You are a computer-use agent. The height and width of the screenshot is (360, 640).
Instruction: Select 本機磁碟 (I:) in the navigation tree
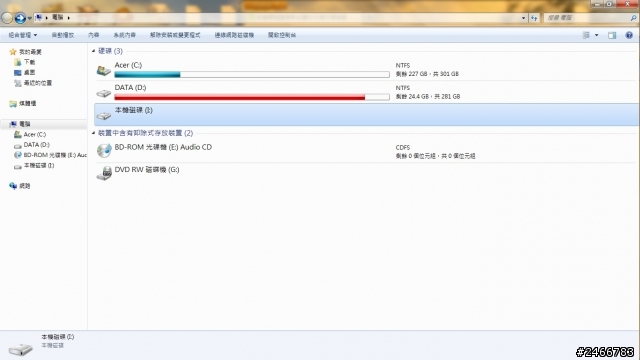[x=39, y=166]
